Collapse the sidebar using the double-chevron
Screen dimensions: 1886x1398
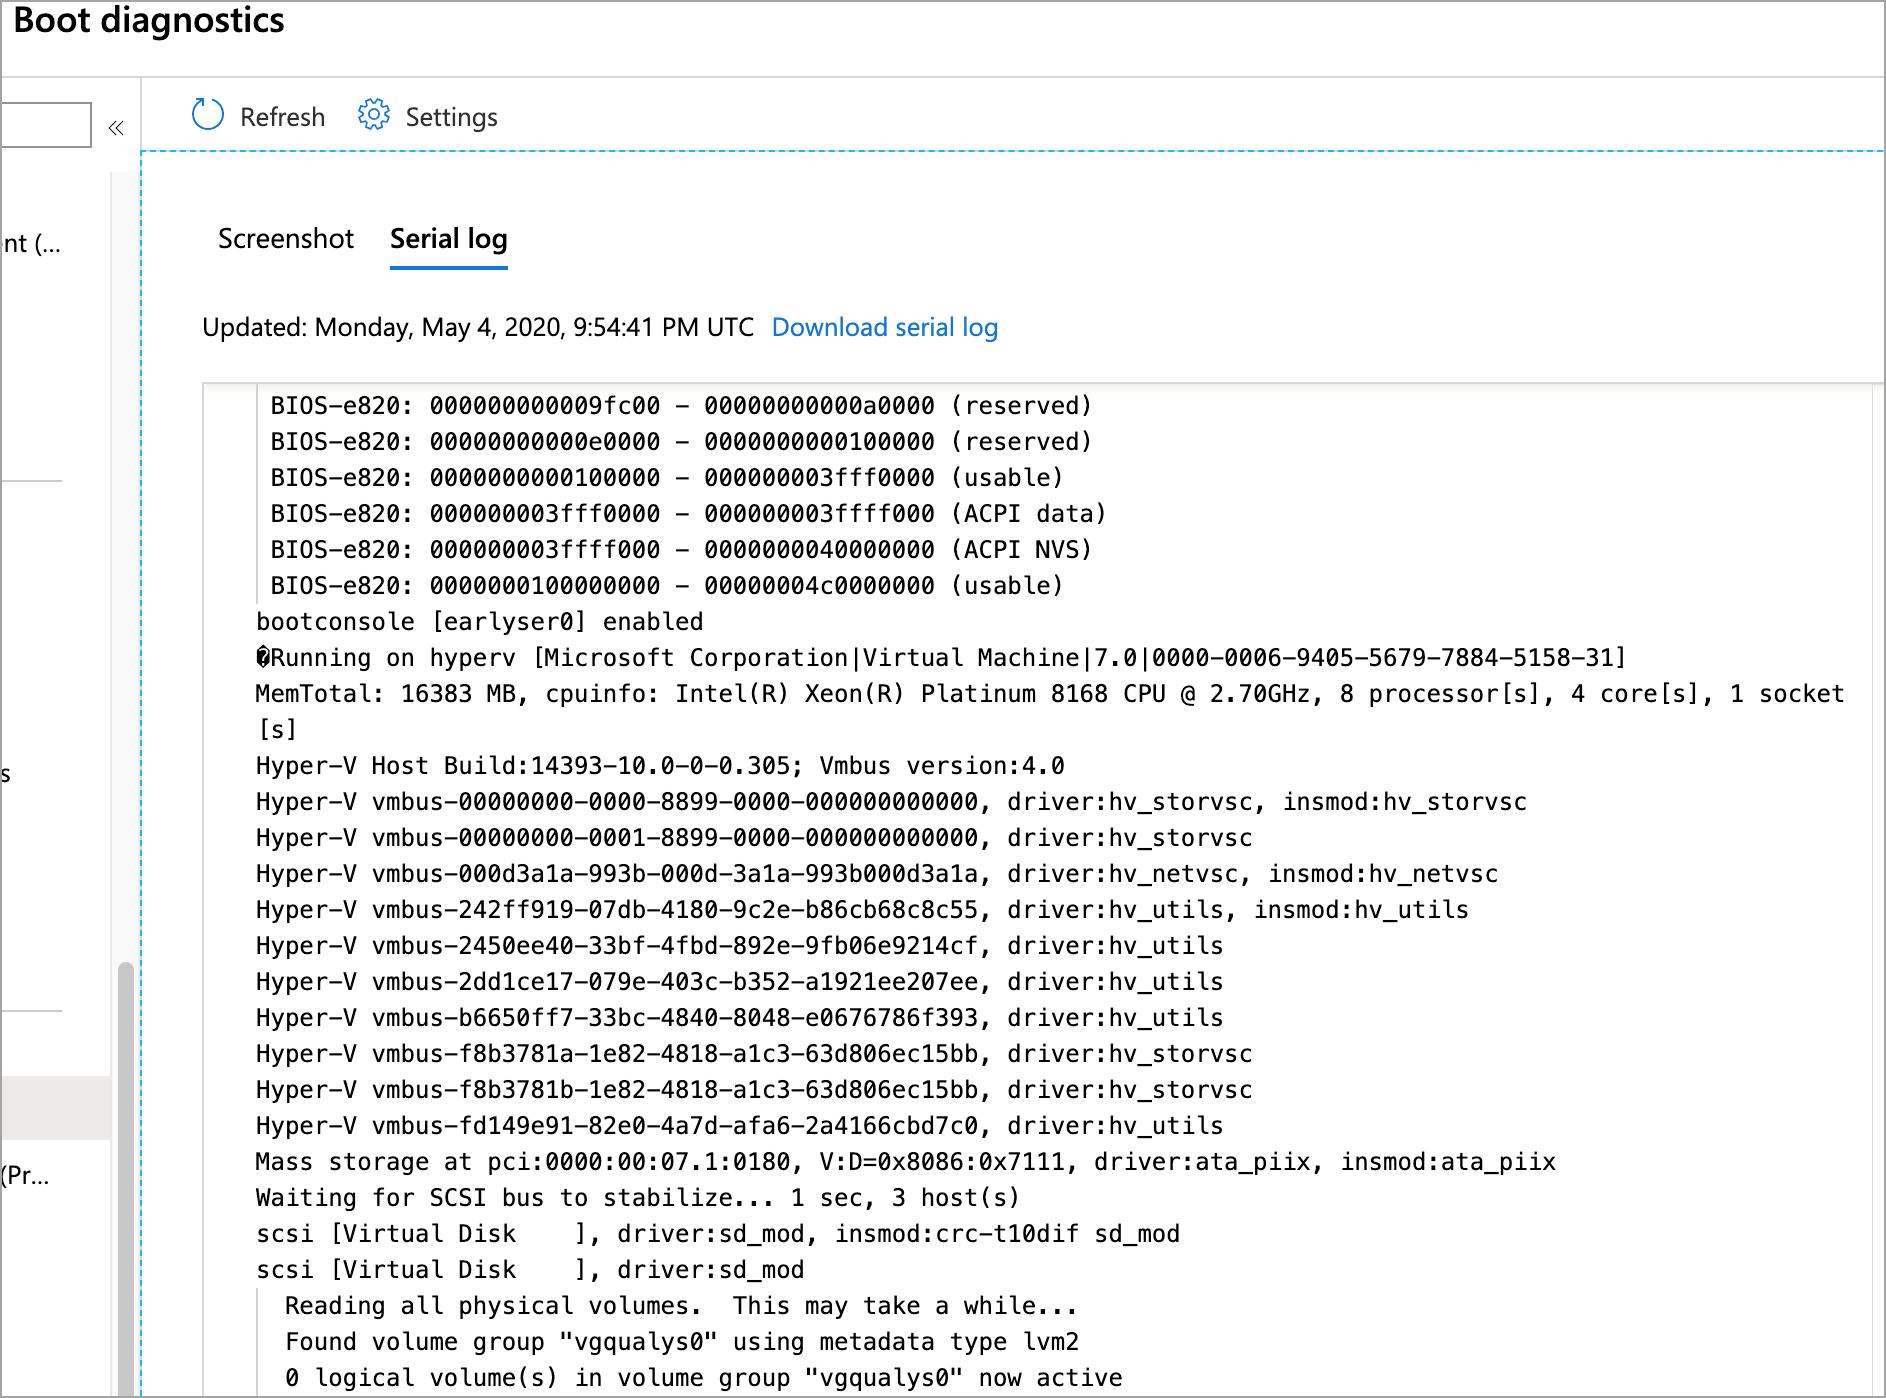116,127
